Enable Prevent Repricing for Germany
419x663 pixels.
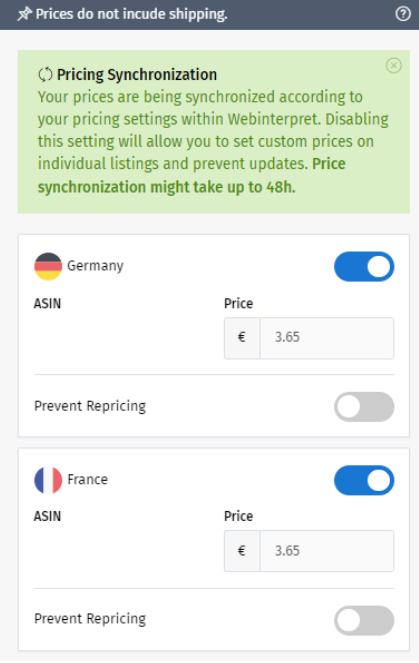(364, 407)
